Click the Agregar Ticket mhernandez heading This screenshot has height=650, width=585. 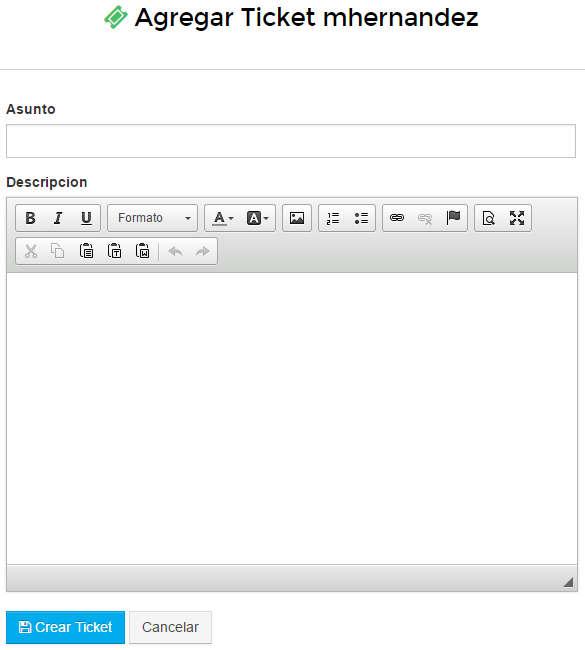pos(306,18)
